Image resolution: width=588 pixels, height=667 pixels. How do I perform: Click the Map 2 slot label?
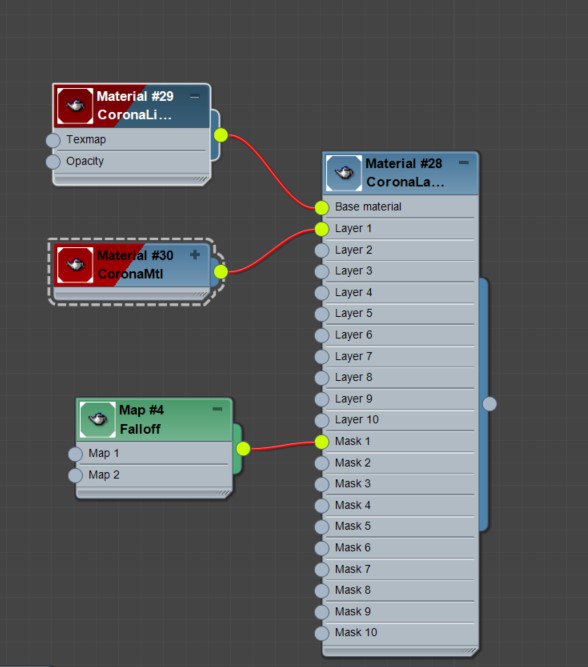click(x=104, y=475)
